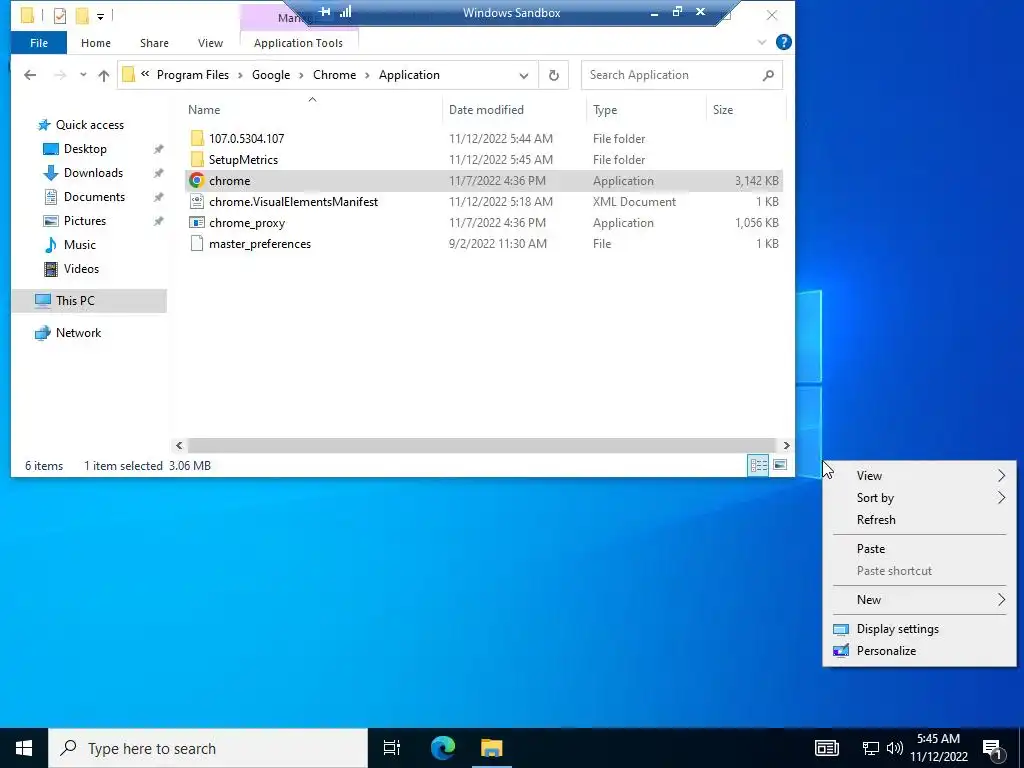Open the touch keyboard tray icon
The image size is (1024, 768).
coord(826,748)
